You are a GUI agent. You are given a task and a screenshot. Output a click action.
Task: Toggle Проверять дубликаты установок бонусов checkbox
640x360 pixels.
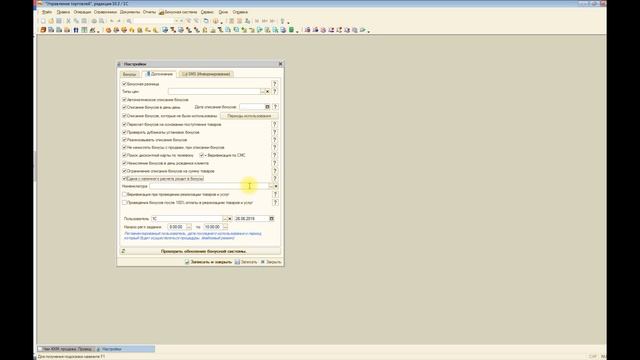click(x=124, y=132)
